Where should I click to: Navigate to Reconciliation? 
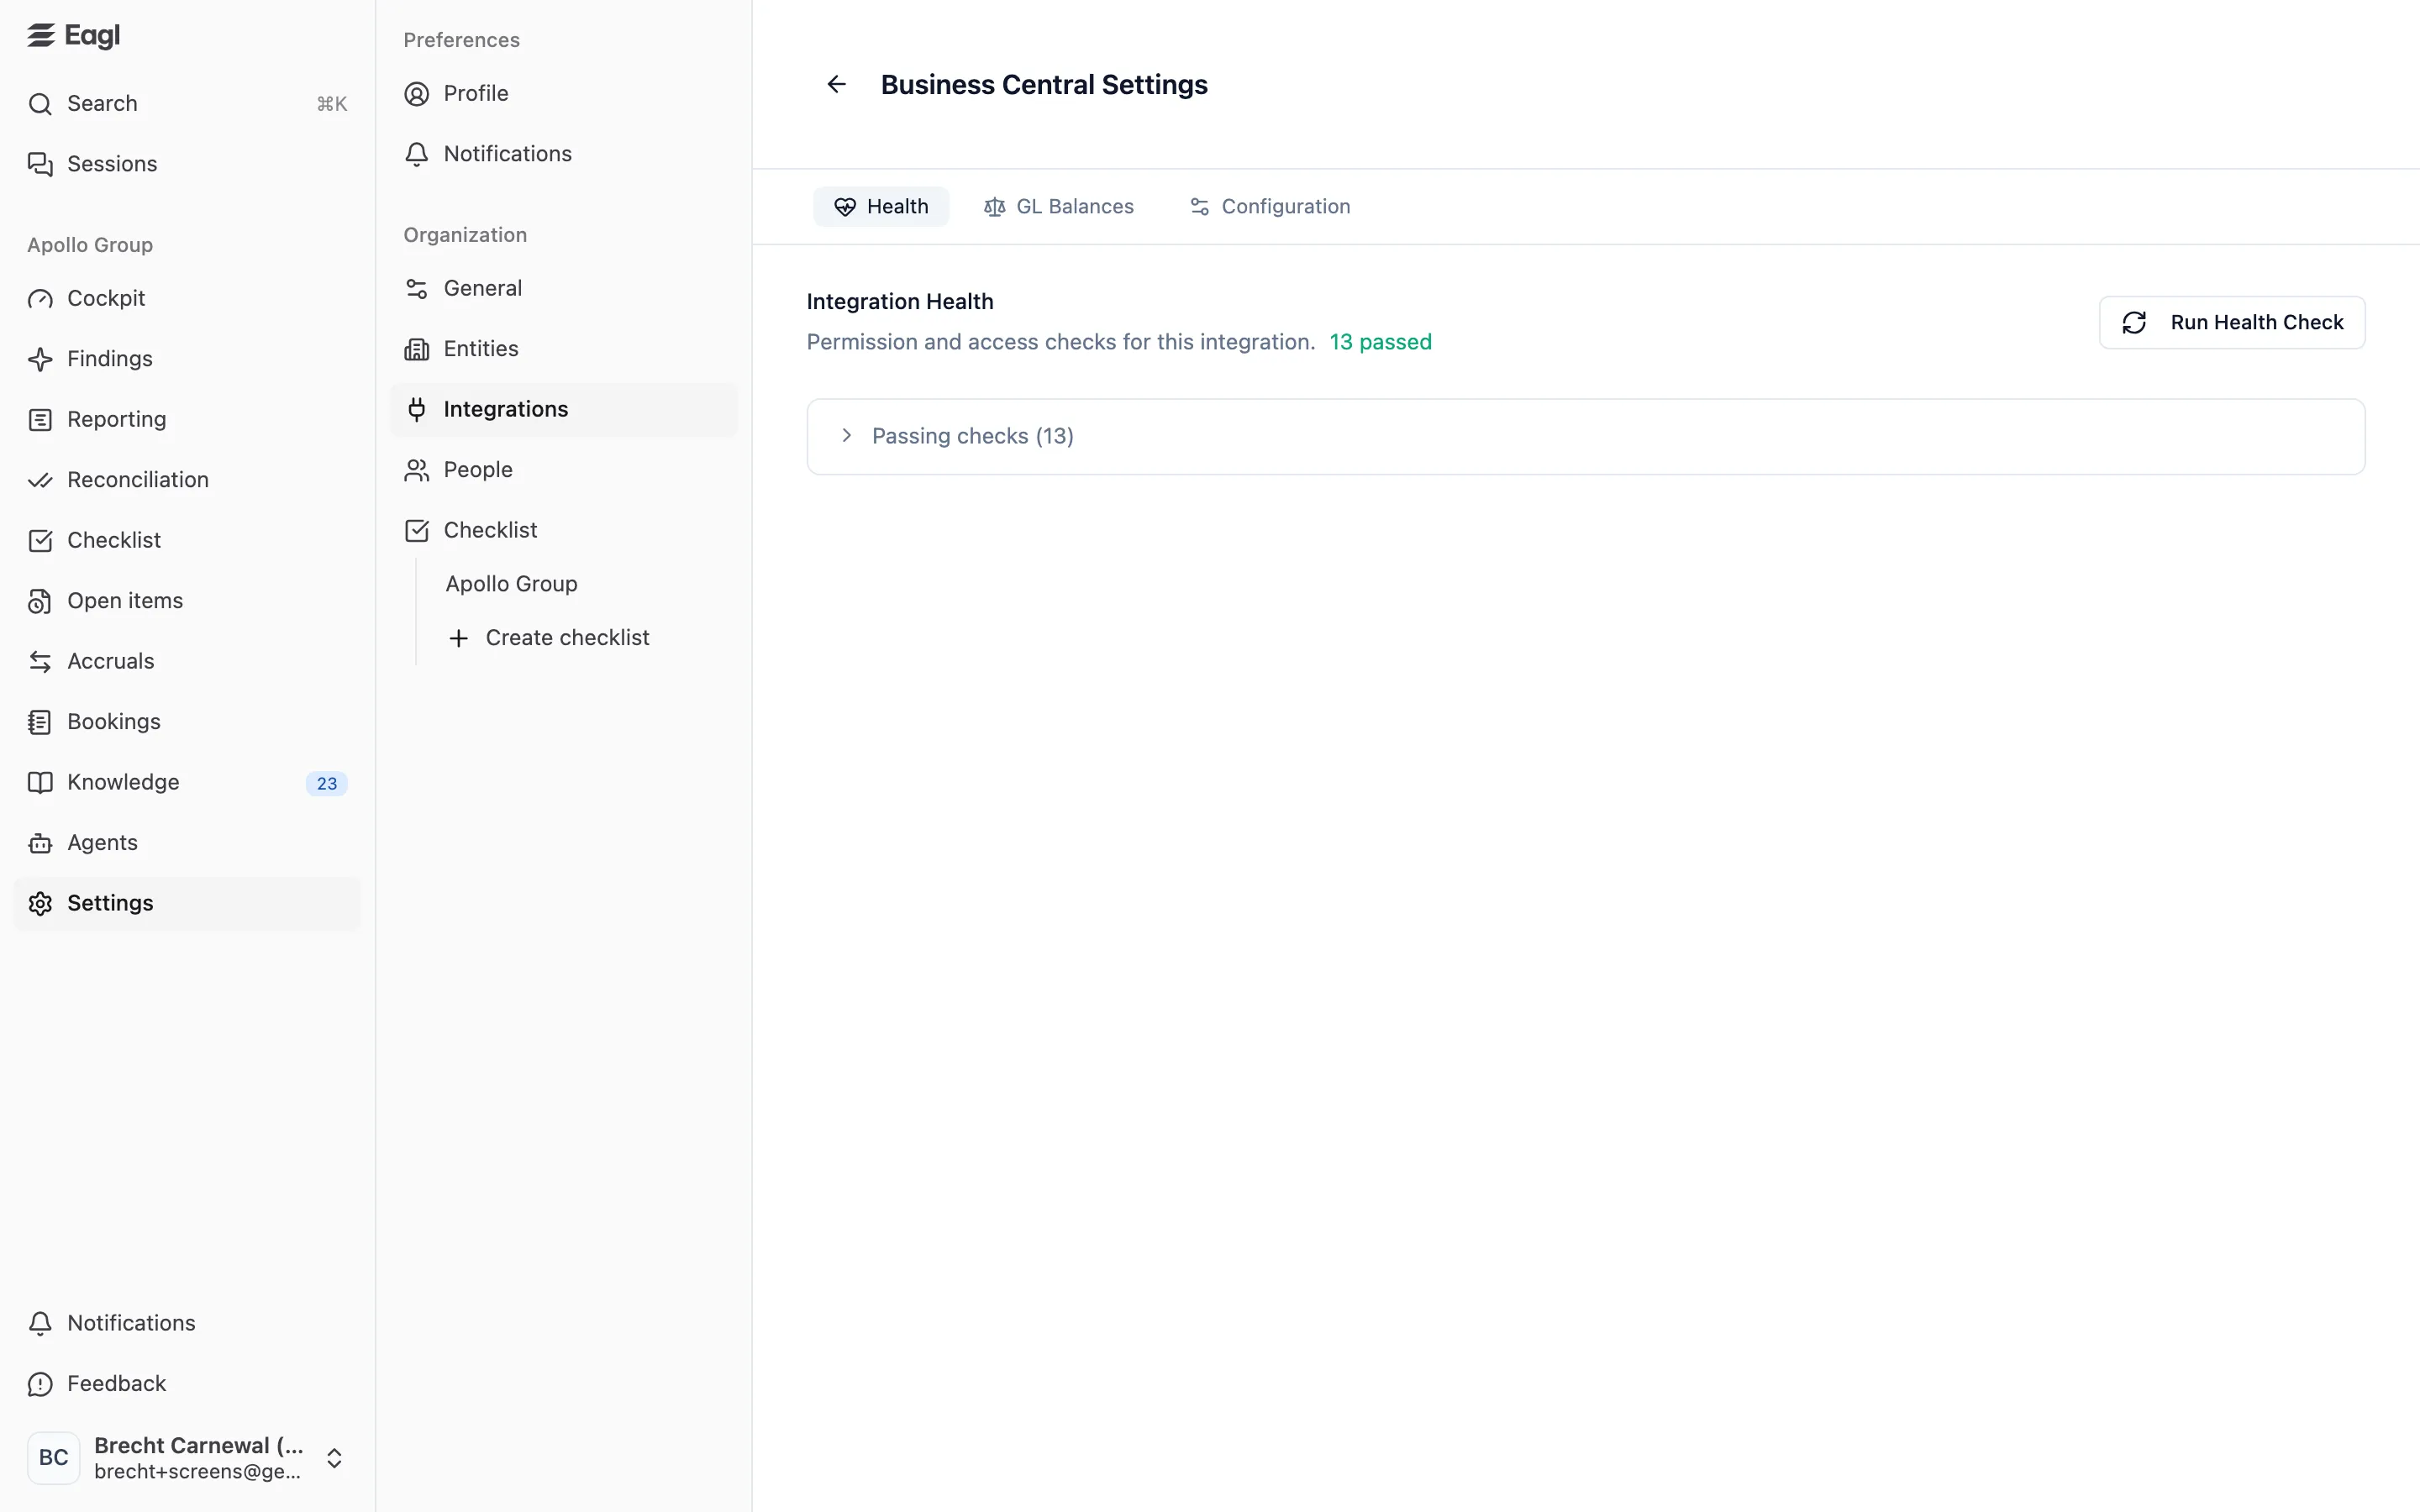click(x=187, y=480)
